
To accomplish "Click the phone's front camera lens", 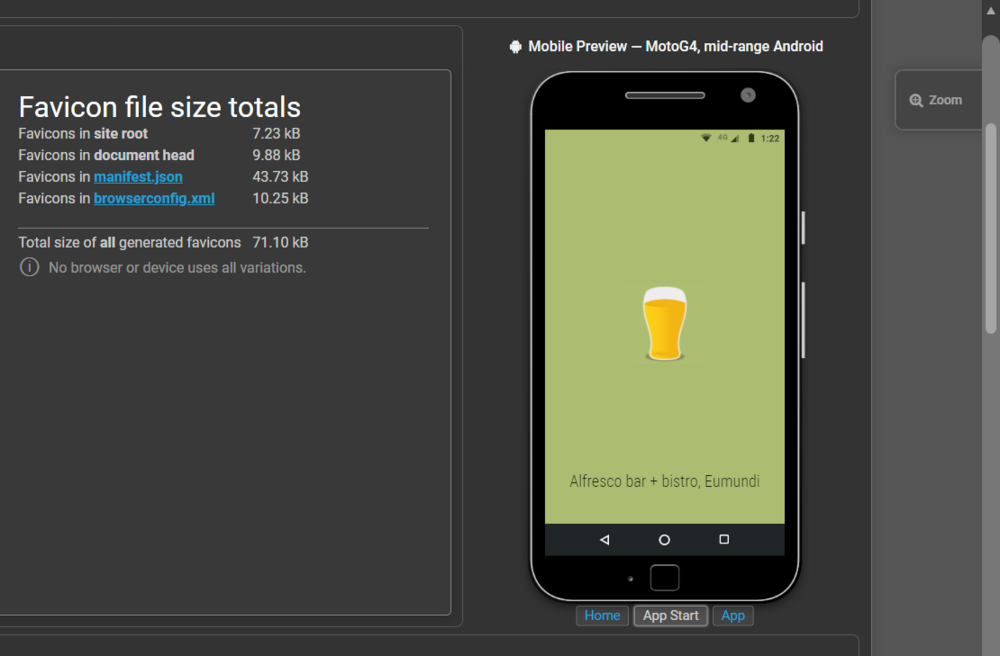I will (748, 95).
